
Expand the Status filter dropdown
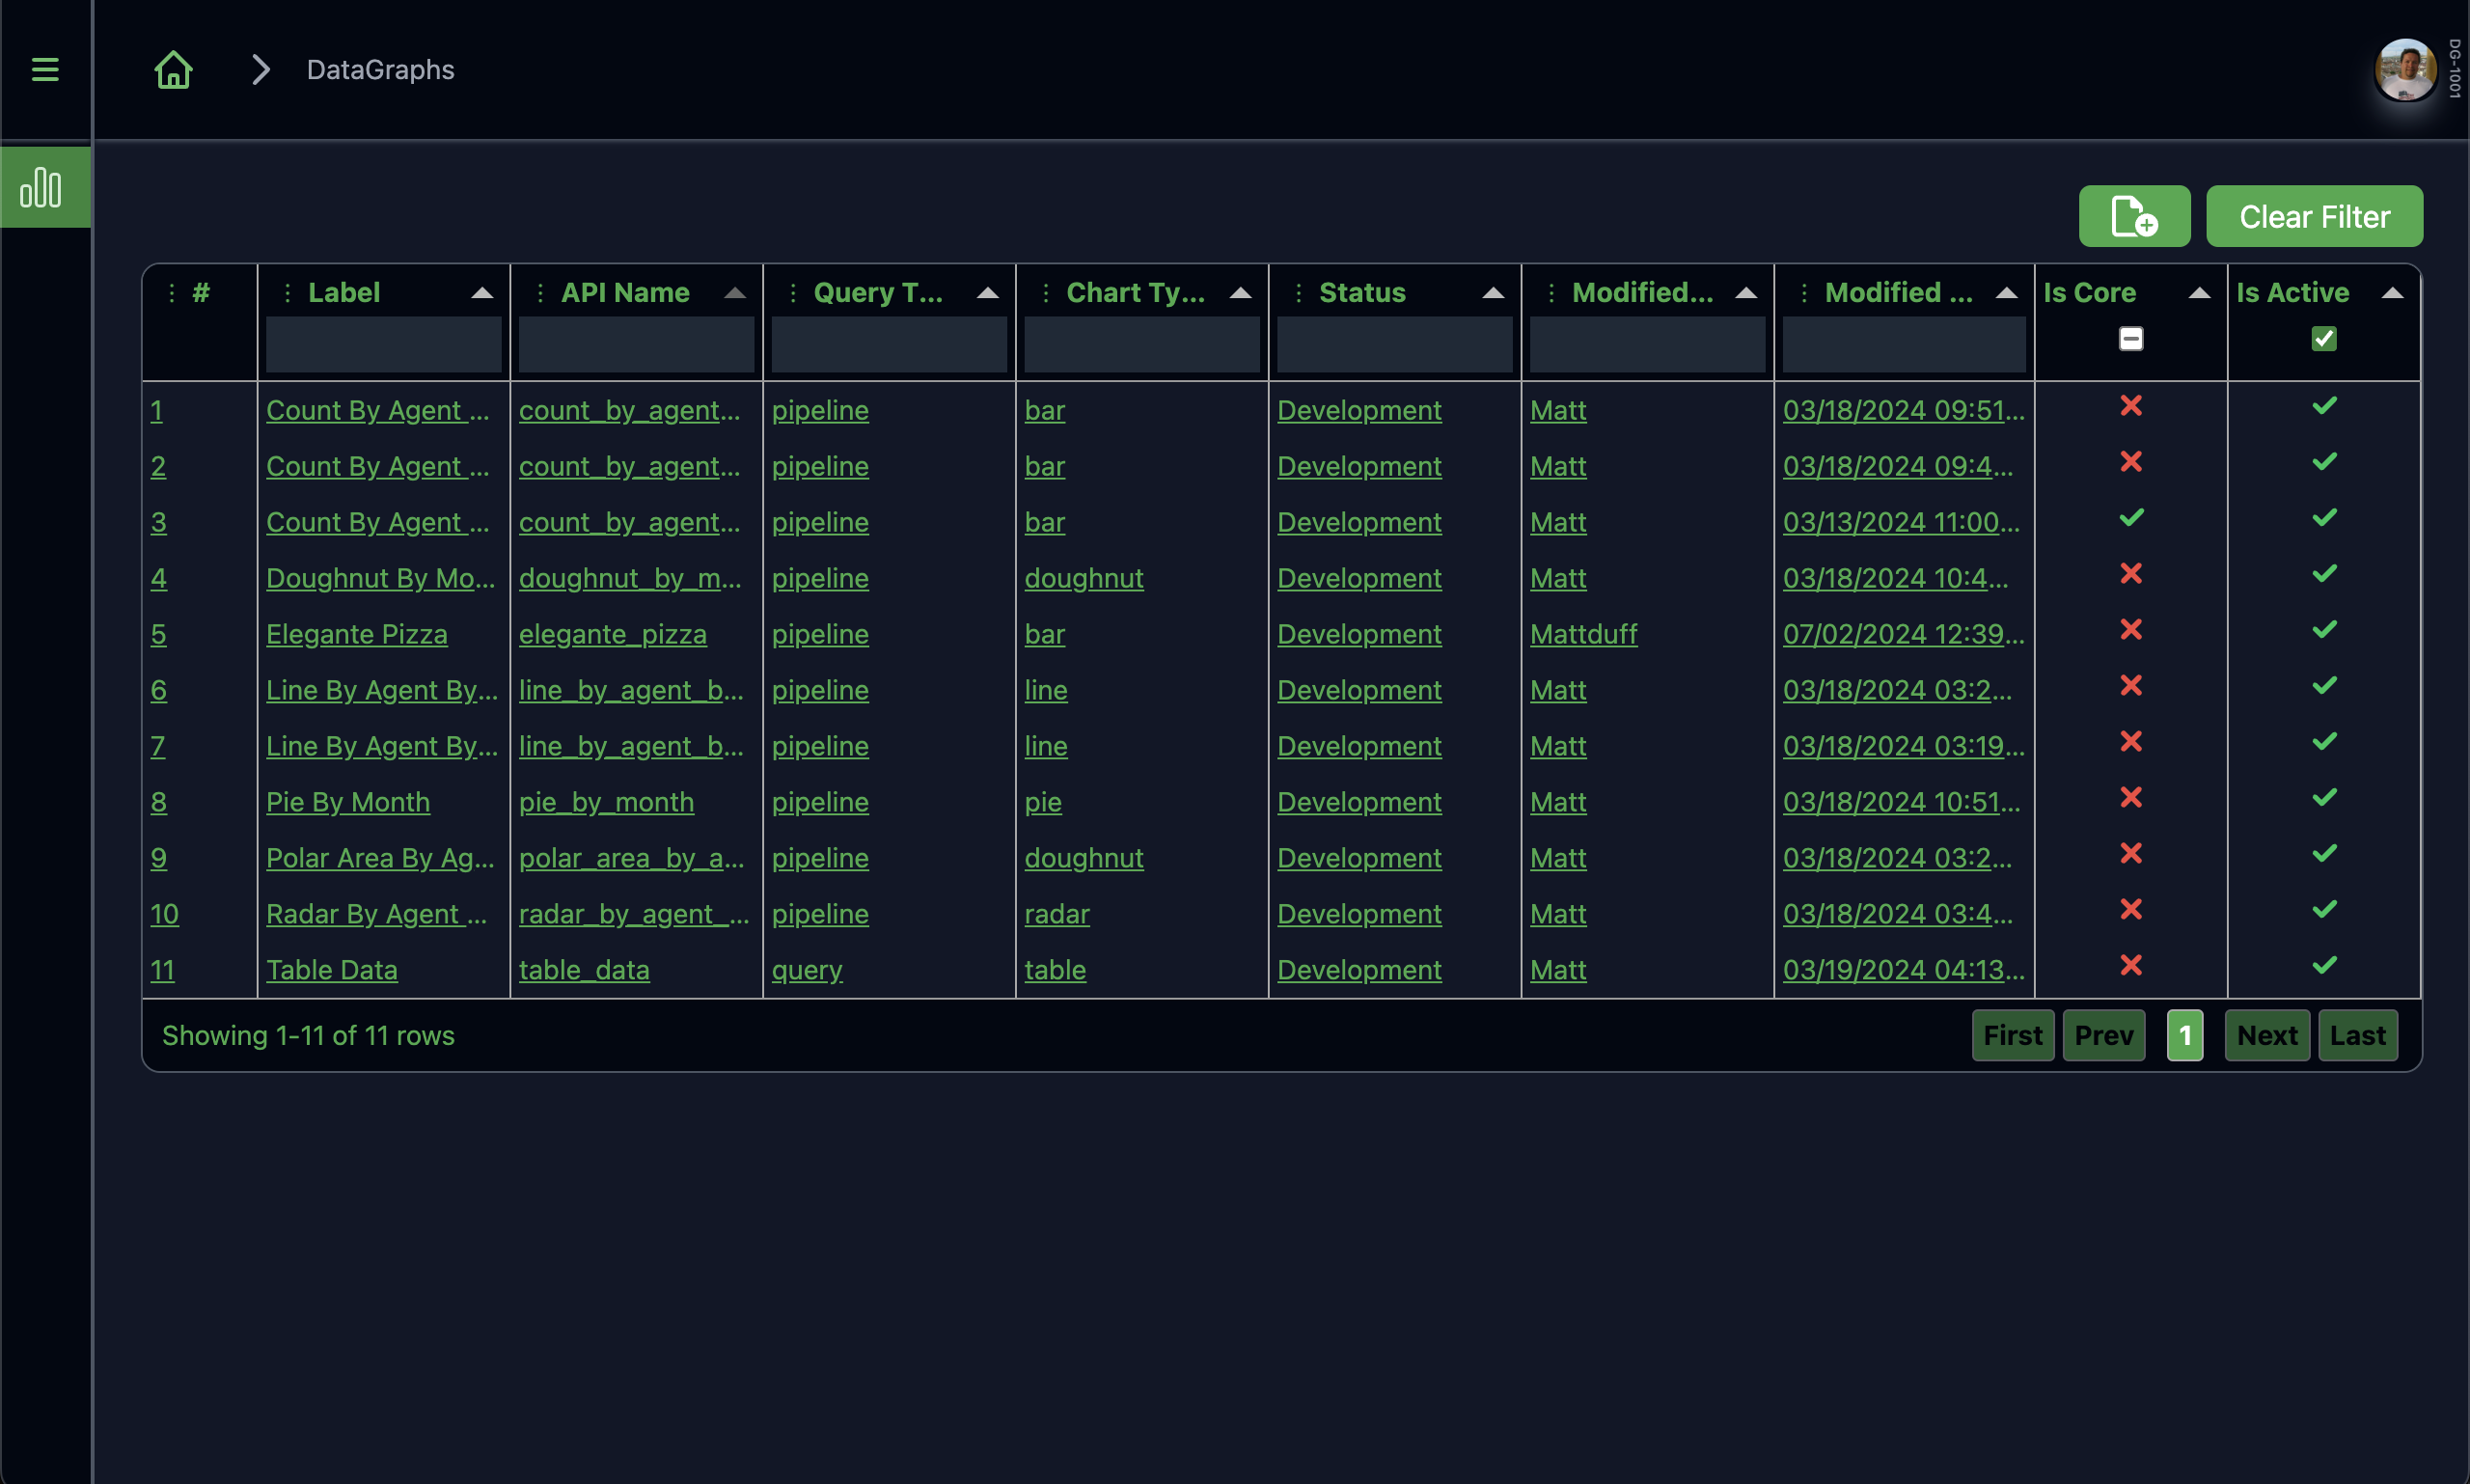tap(1392, 339)
